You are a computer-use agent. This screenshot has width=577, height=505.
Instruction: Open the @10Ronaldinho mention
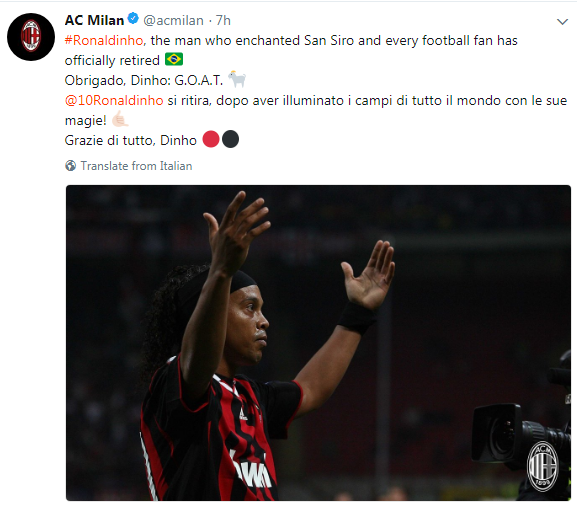coord(114,100)
